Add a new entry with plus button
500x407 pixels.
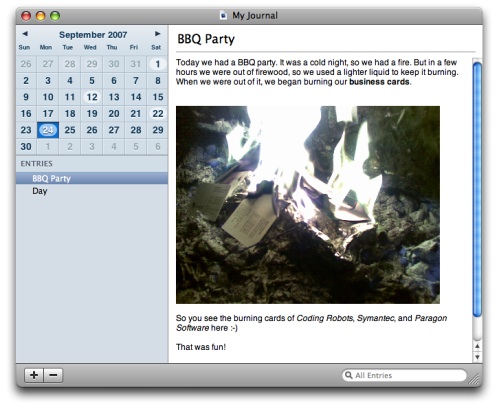click(34, 375)
